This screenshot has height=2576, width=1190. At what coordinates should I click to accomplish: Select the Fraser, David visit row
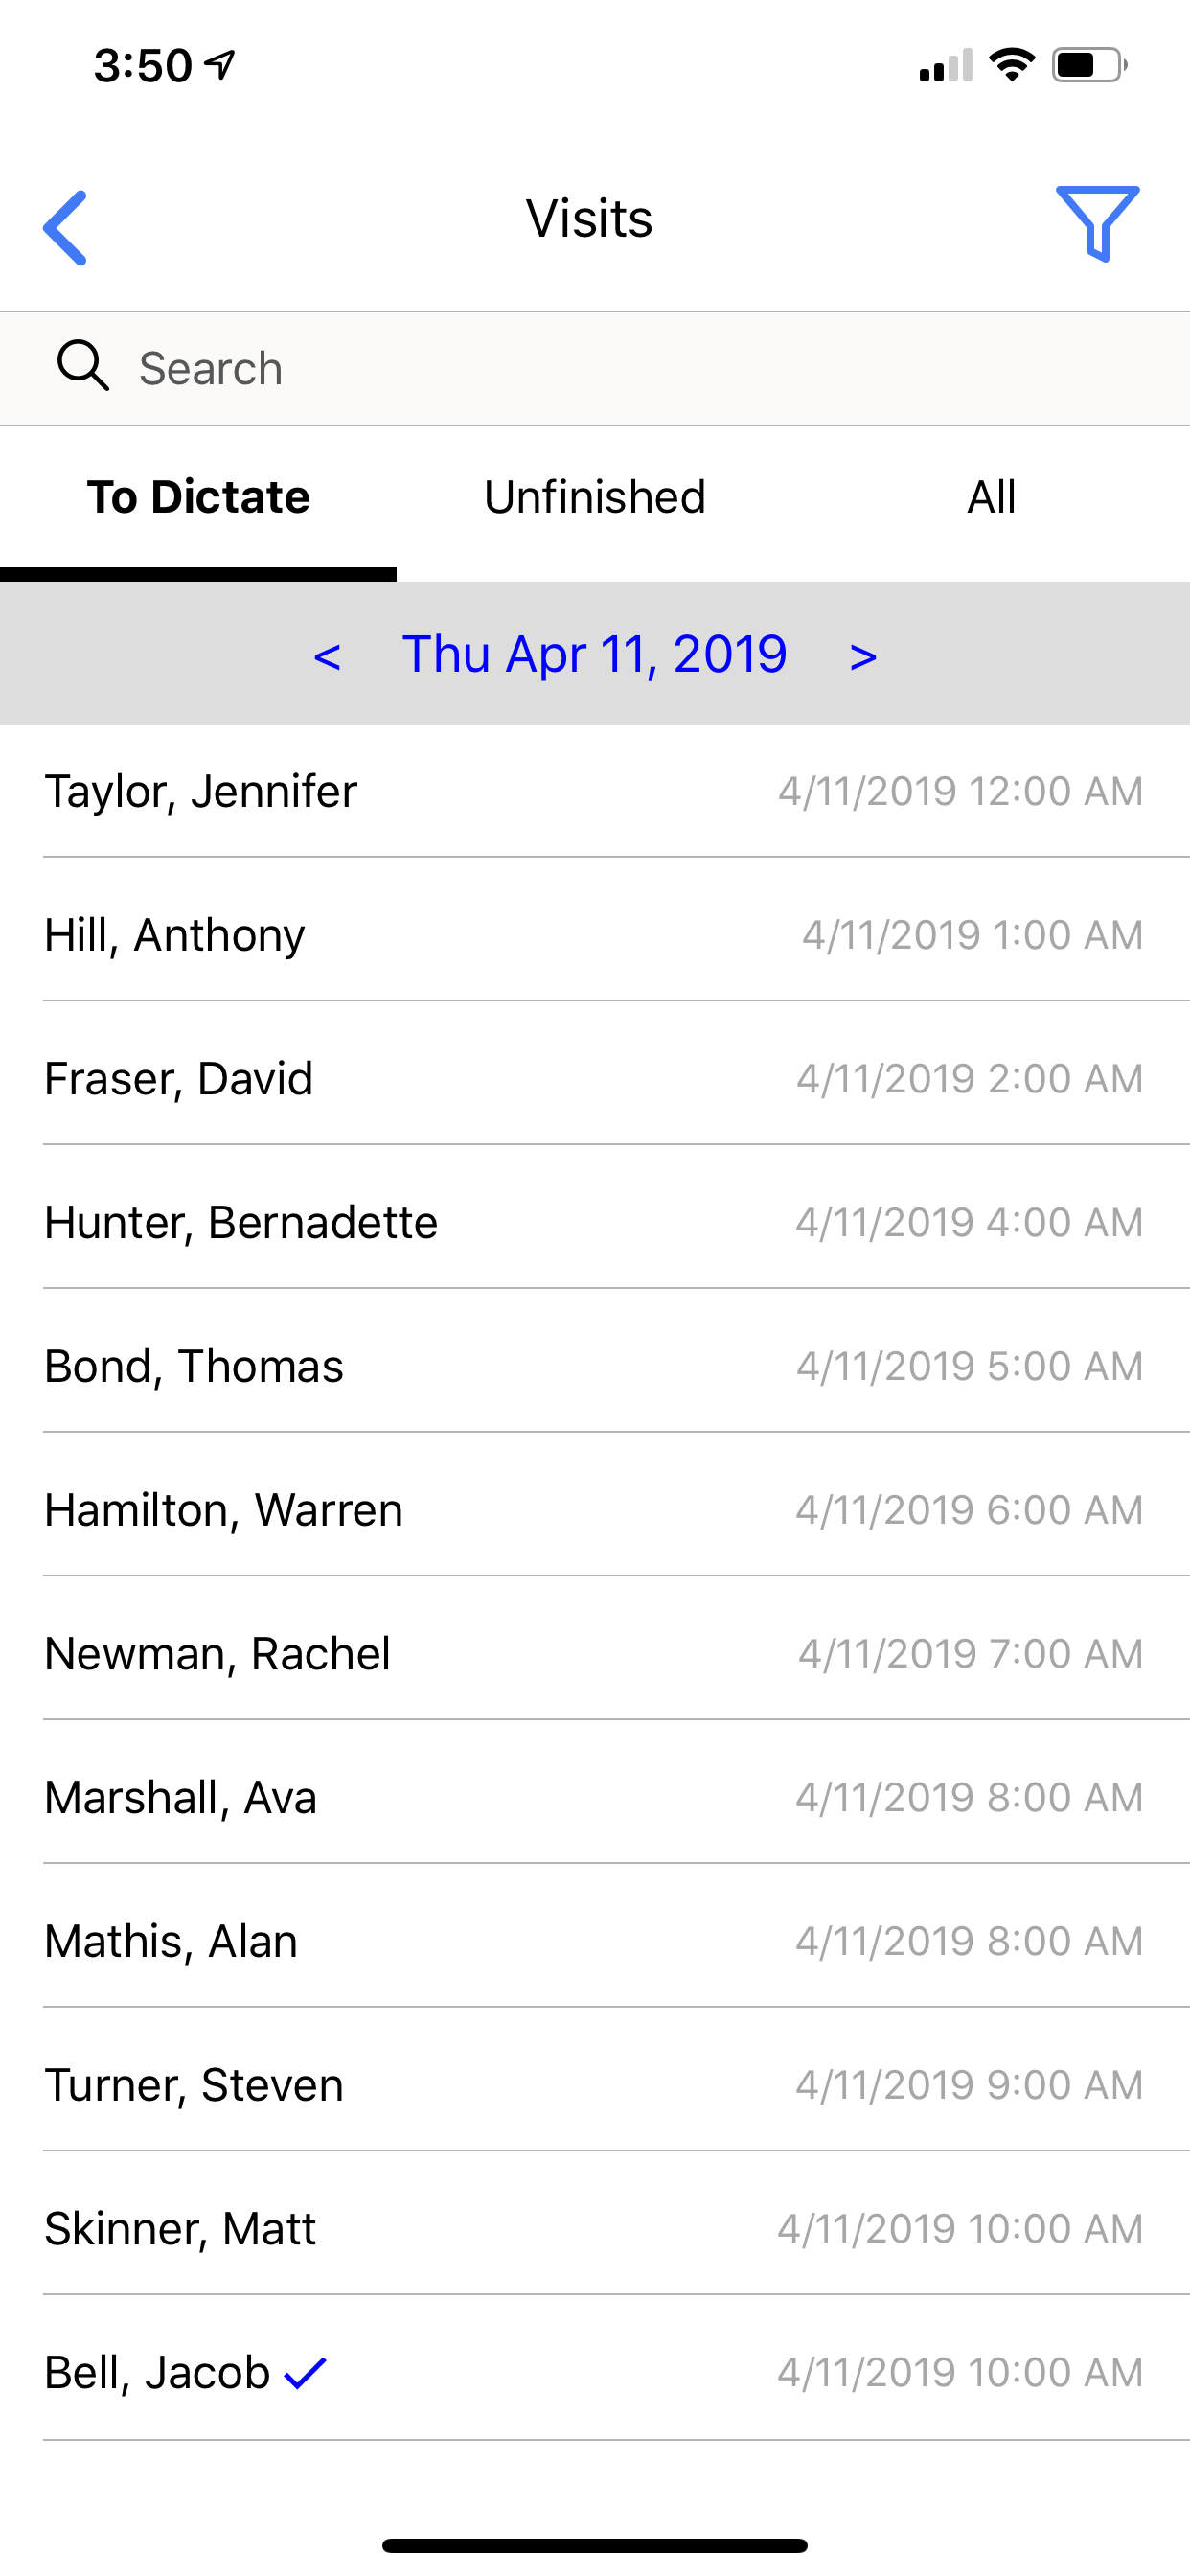coord(594,1079)
